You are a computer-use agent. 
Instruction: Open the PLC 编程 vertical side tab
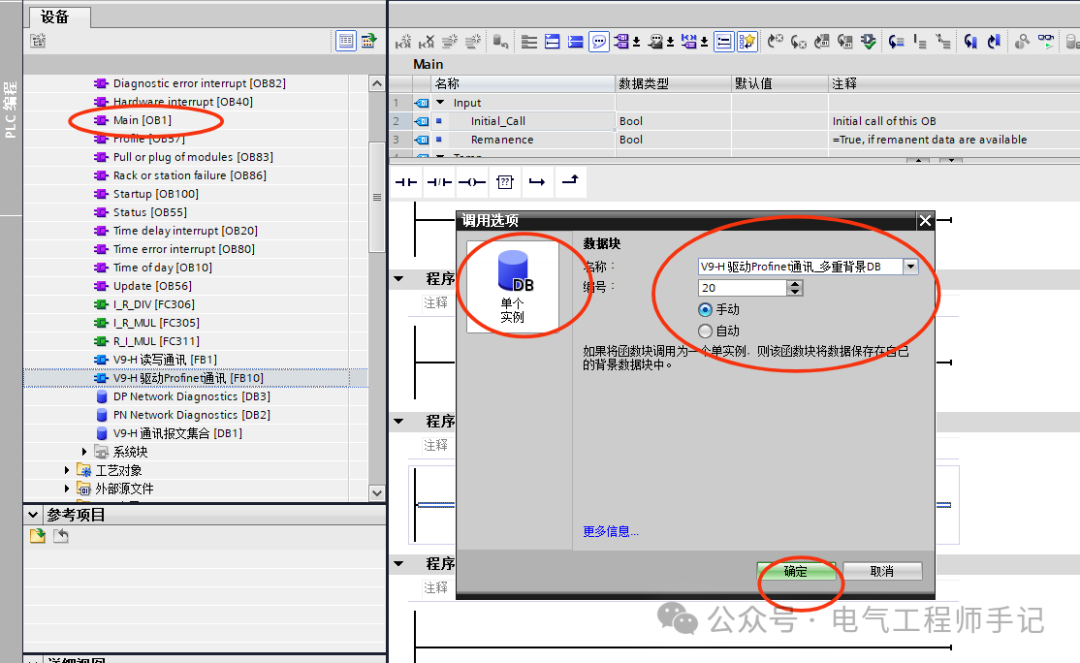[10, 108]
